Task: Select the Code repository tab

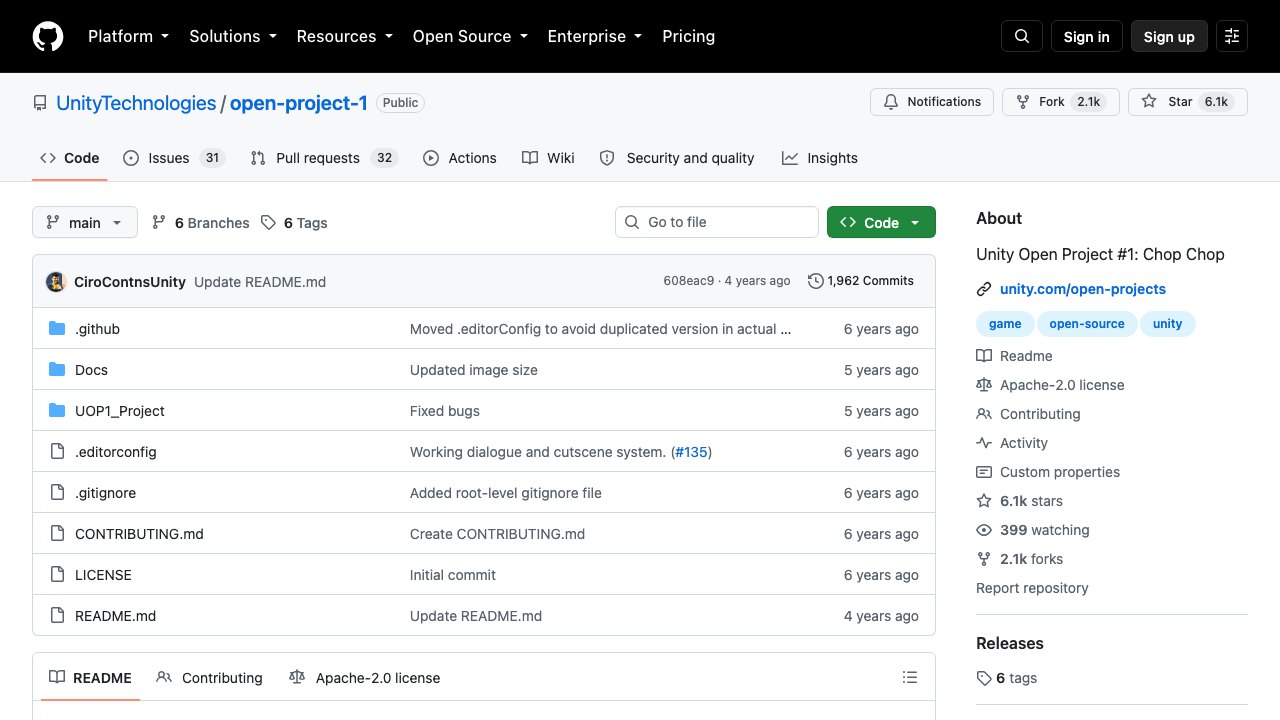Action: coord(70,158)
